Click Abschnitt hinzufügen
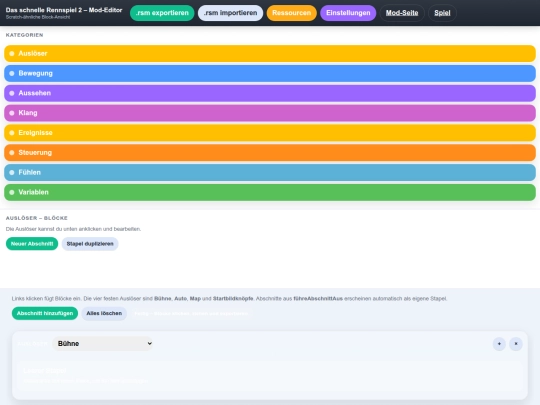Viewport: 540px width, 405px height. [45, 313]
